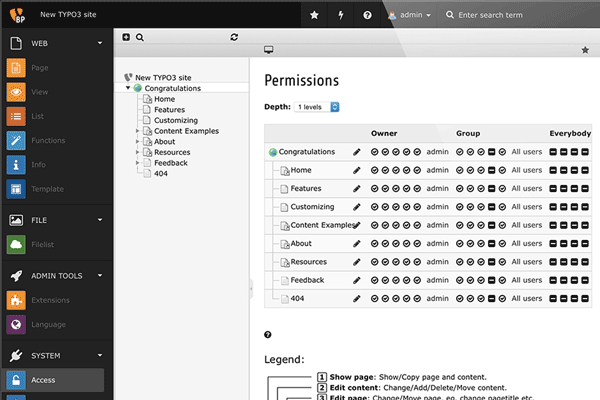
Task: Toggle first Owner permission for Congratulations
Action: click(375, 152)
